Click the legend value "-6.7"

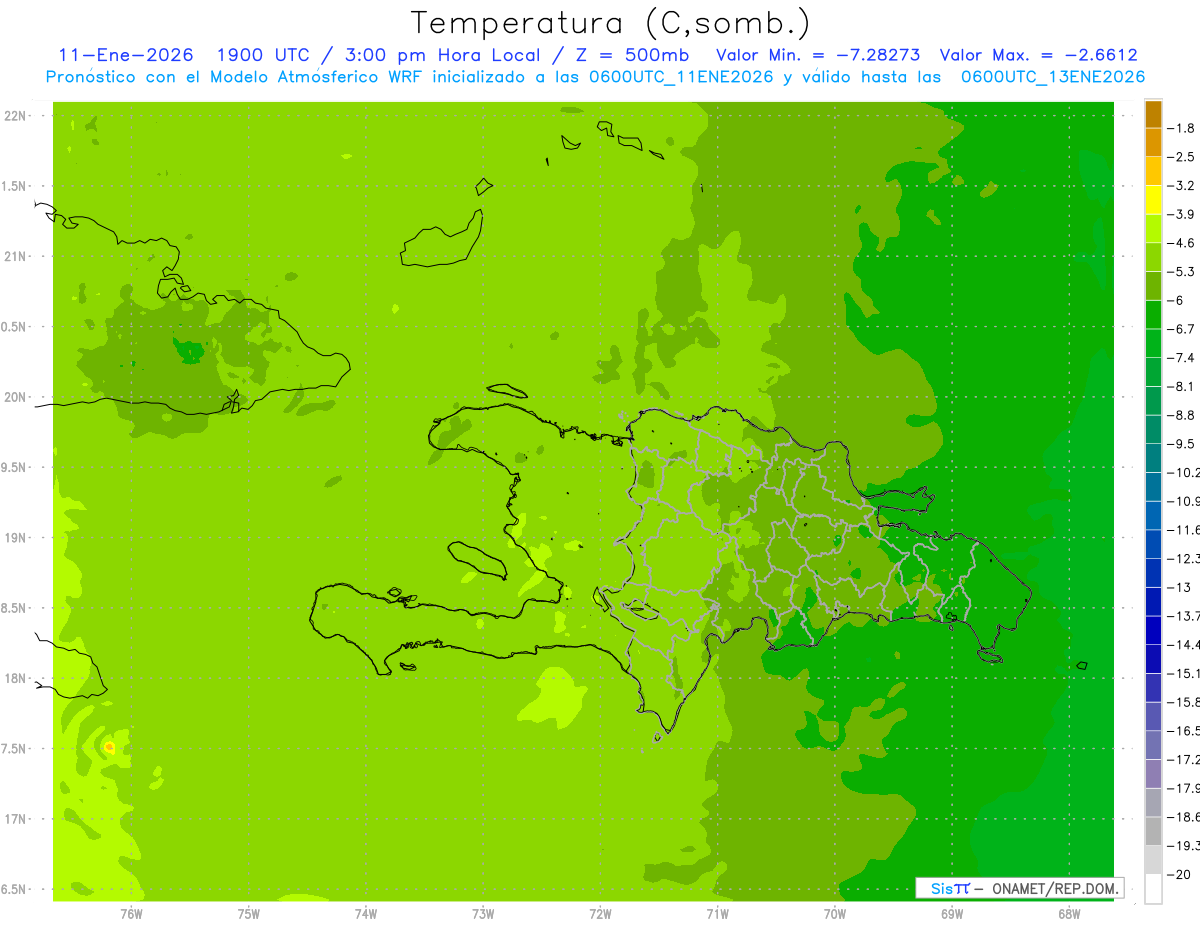[1183, 329]
